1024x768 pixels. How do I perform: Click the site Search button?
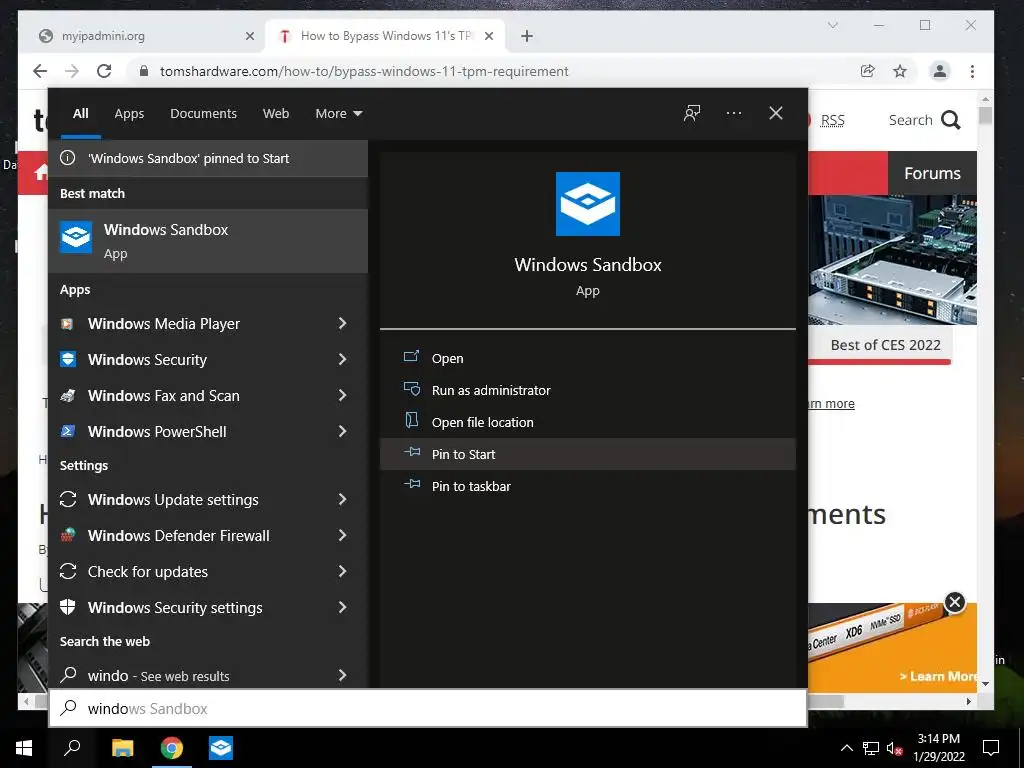point(924,120)
